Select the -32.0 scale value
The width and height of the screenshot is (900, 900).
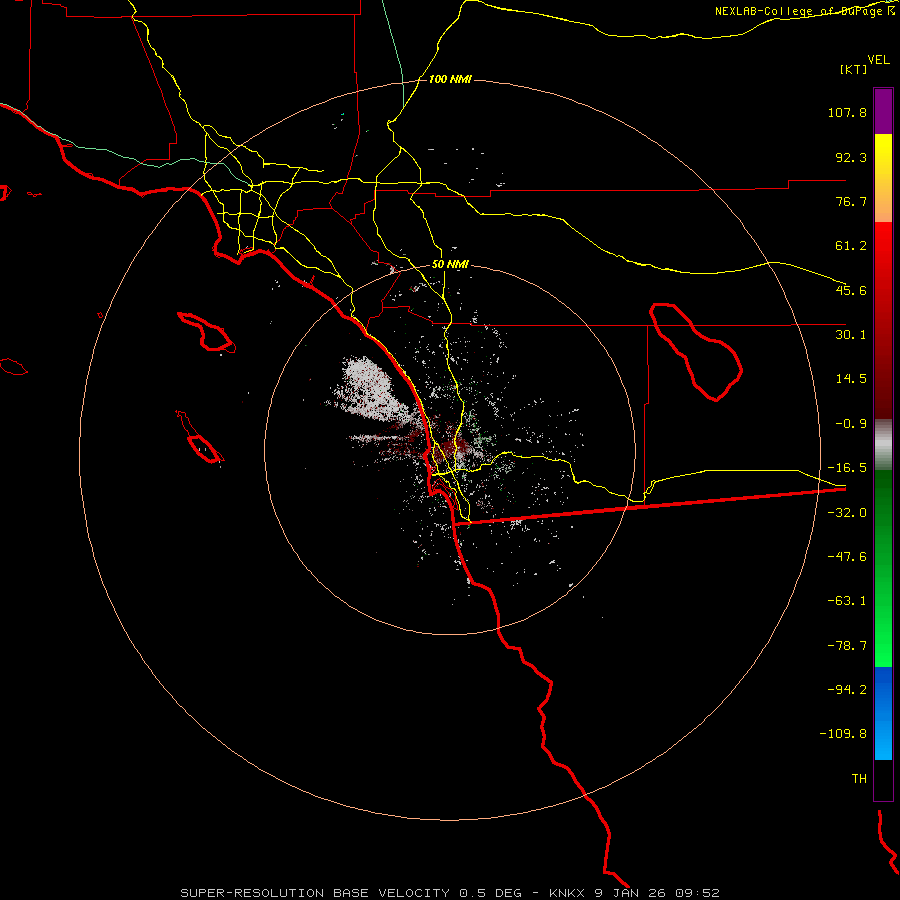(847, 513)
